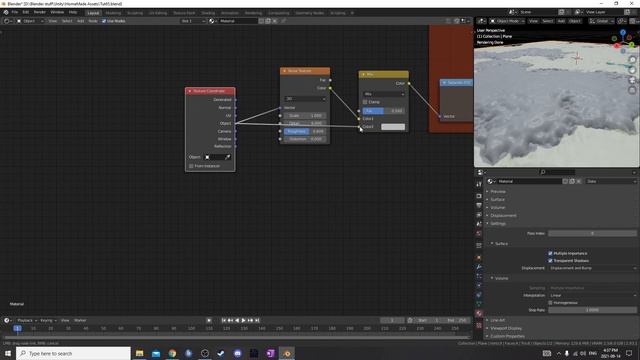Toggle the Use Nodes checkbox

tap(104, 21)
